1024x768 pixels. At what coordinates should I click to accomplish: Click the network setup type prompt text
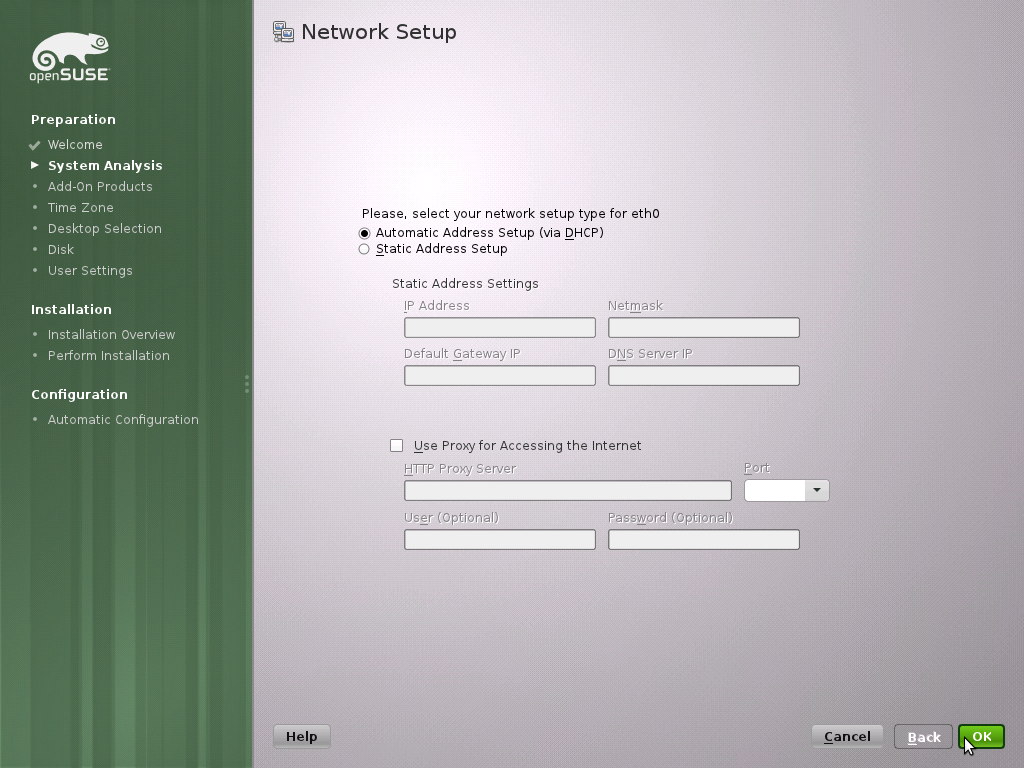pos(511,214)
